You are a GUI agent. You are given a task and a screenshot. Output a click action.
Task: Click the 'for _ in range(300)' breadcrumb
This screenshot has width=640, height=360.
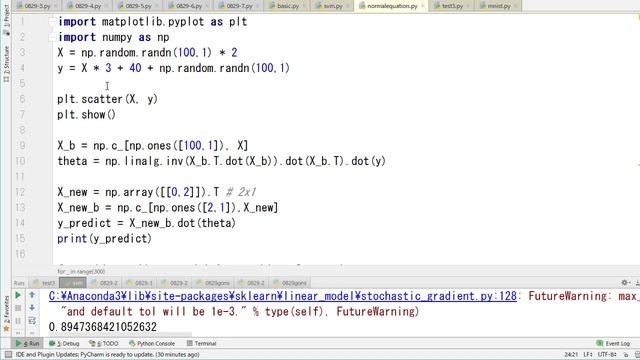(x=81, y=271)
